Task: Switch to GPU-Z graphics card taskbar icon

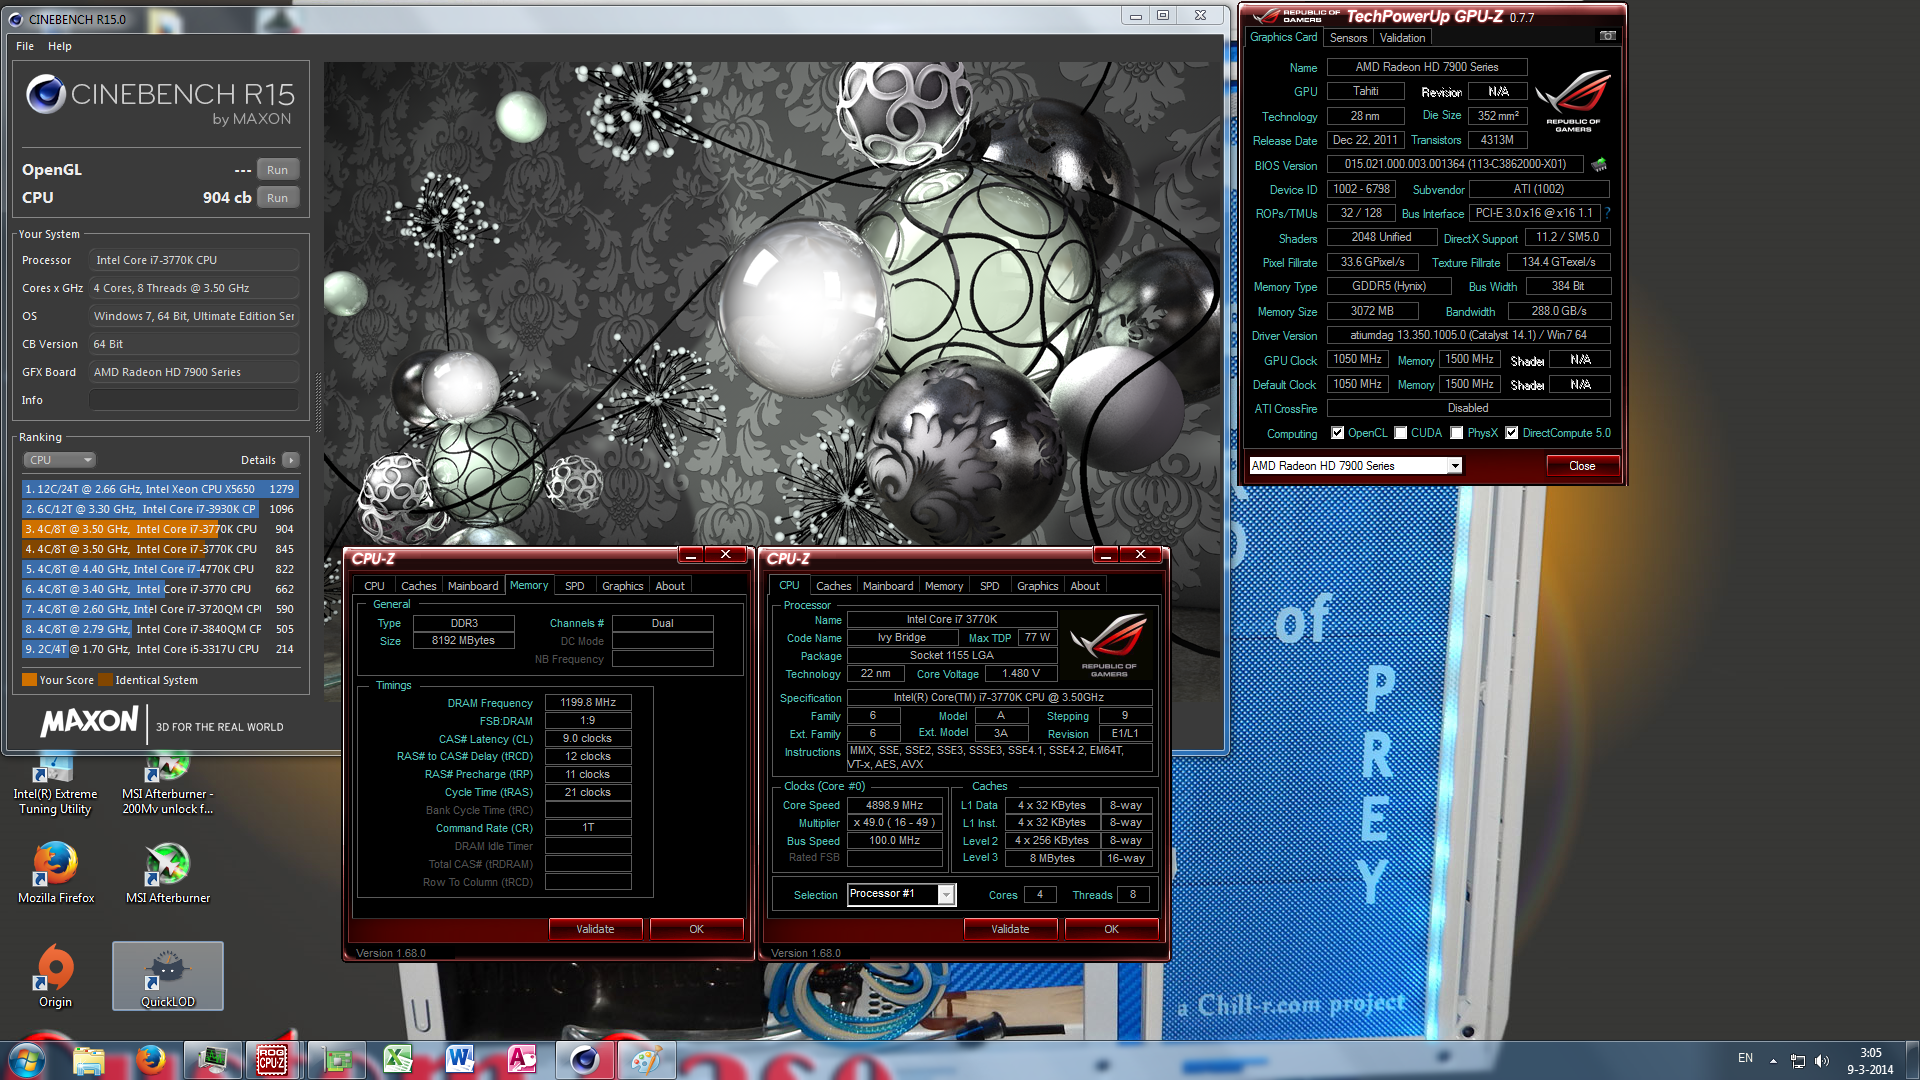Action: [337, 1060]
